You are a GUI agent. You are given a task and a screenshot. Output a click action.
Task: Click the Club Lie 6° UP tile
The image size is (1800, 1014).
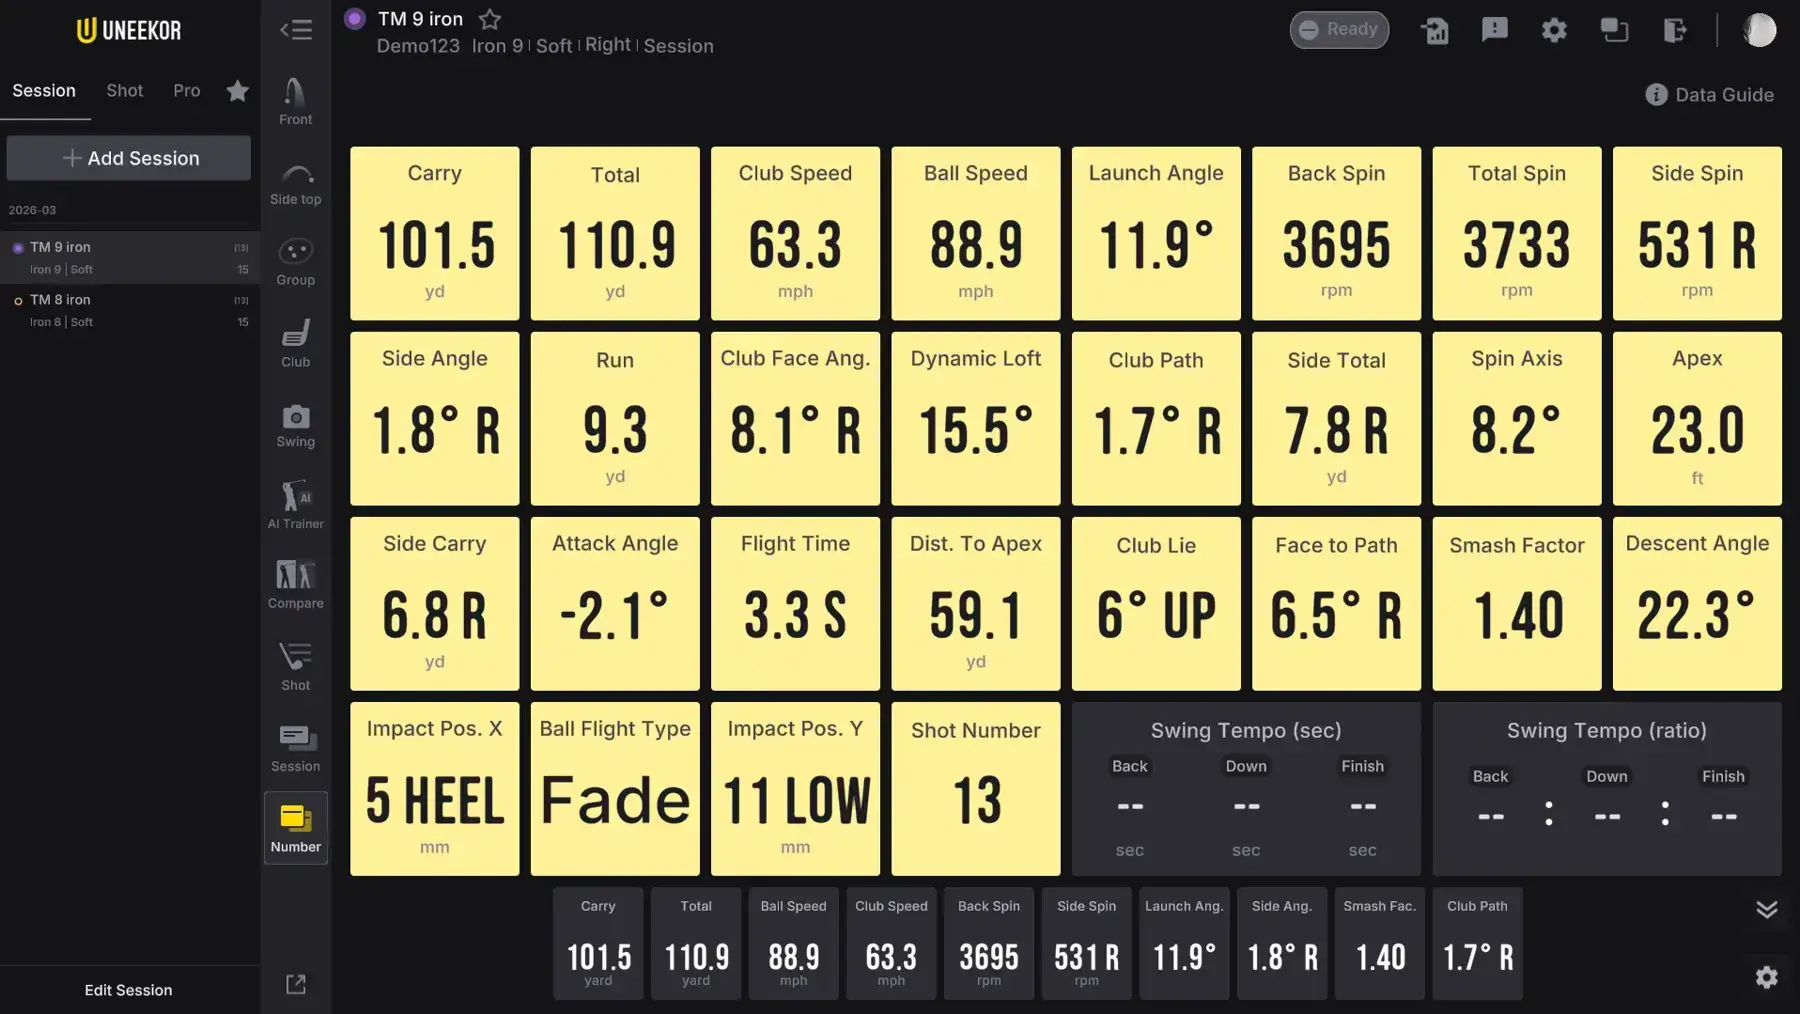[1156, 603]
